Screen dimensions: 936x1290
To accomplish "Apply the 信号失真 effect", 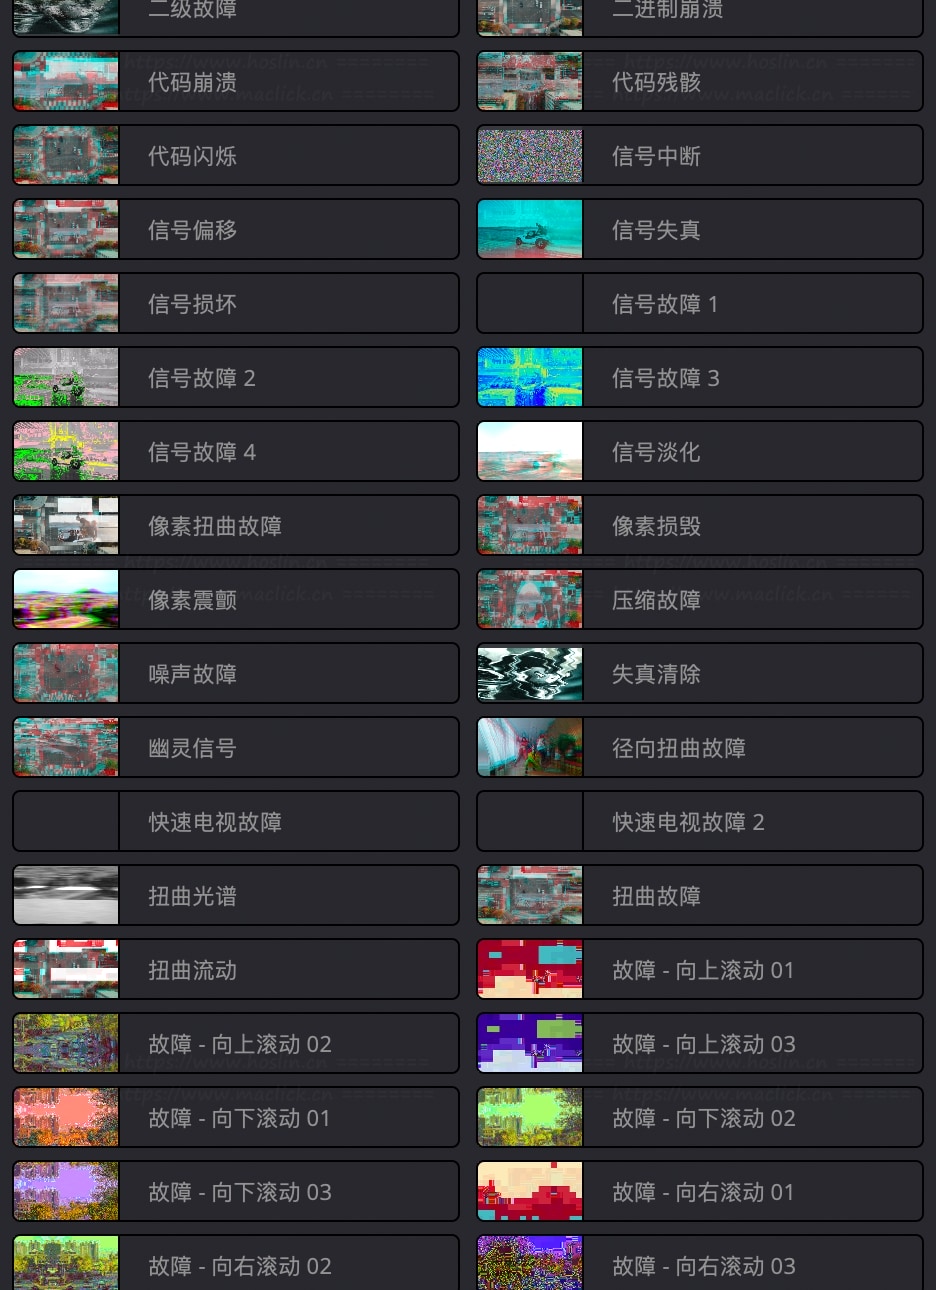I will (700, 229).
